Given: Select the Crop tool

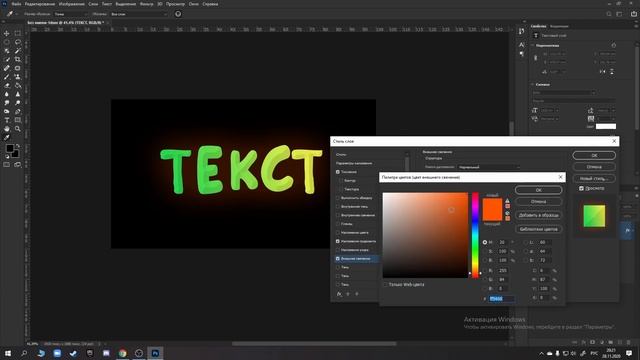Looking at the screenshot, I should coord(18,60).
